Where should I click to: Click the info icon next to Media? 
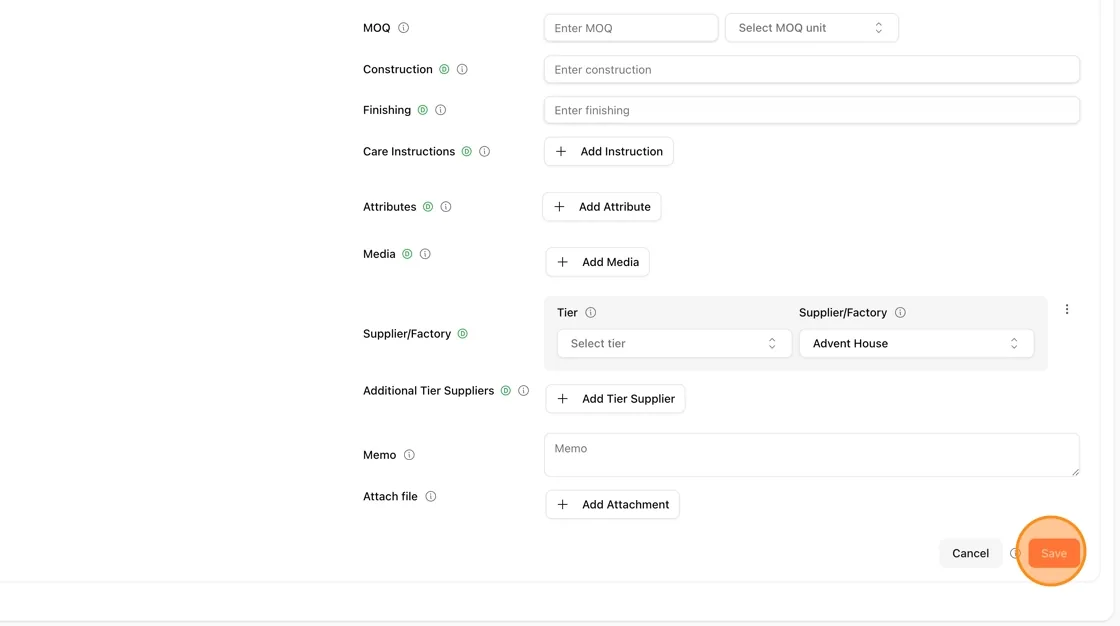[x=425, y=254]
